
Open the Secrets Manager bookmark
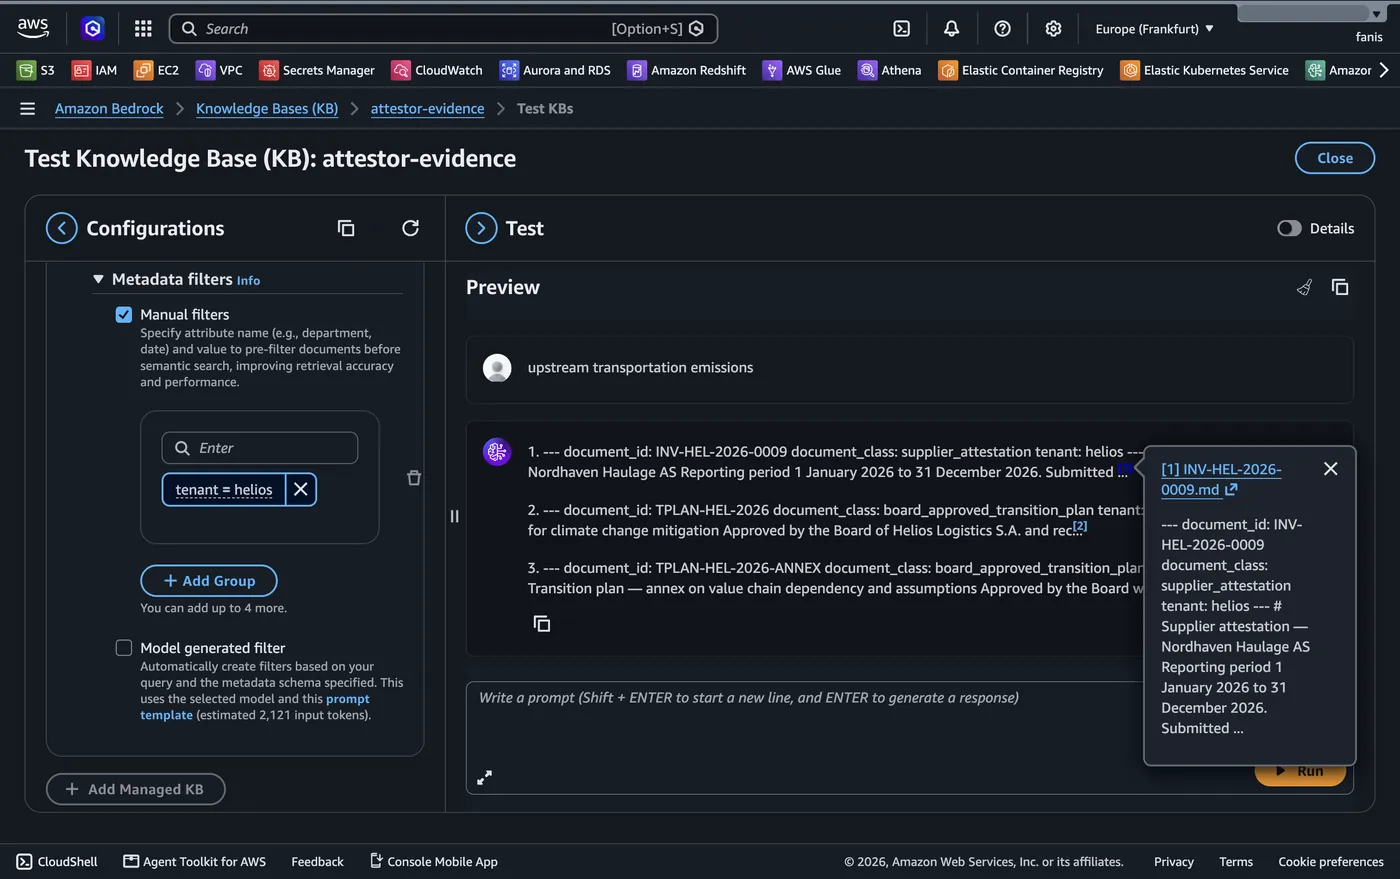point(317,70)
